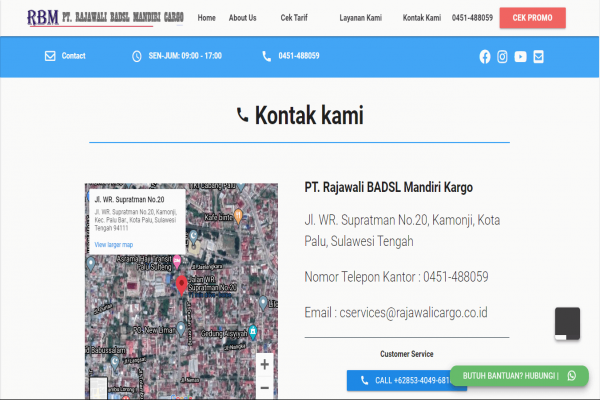Zoom in on the map

tap(264, 365)
